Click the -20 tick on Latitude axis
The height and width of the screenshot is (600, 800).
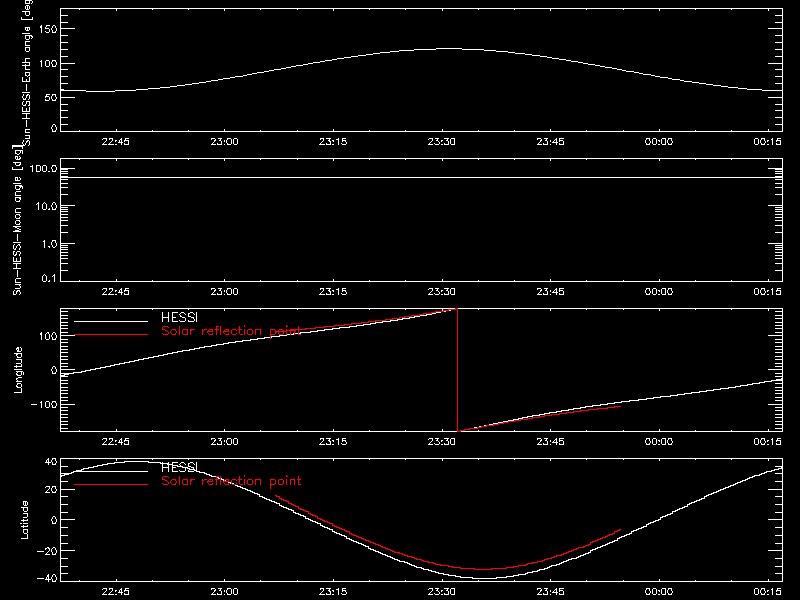47,551
